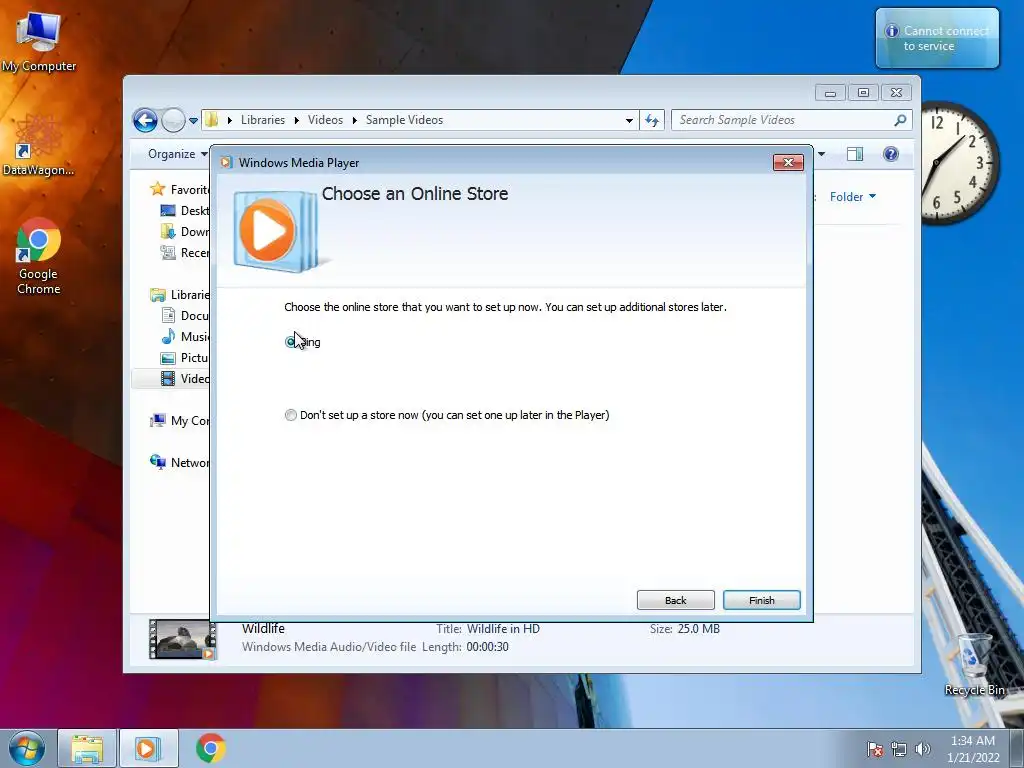This screenshot has height=768, width=1024.
Task: Open My Computer desktop icon
Action: pyautogui.click(x=39, y=42)
